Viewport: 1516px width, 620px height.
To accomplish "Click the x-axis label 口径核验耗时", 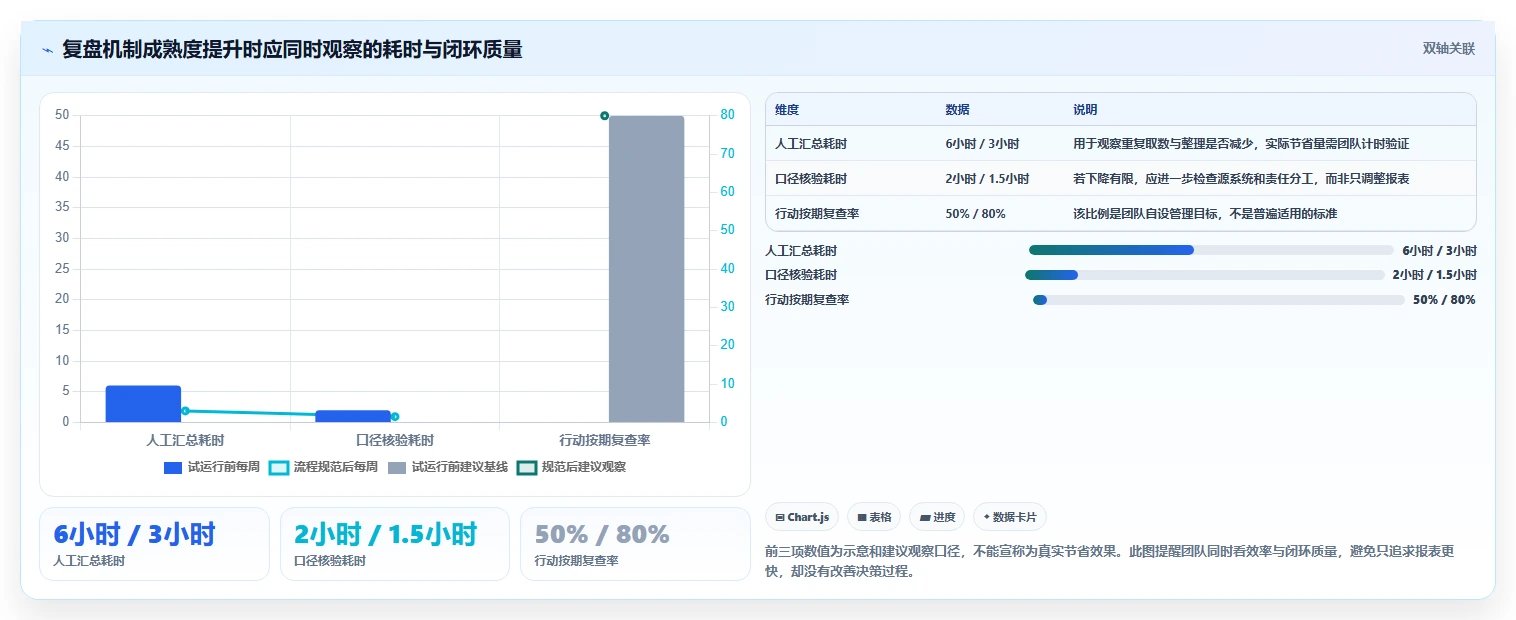I will click(395, 440).
